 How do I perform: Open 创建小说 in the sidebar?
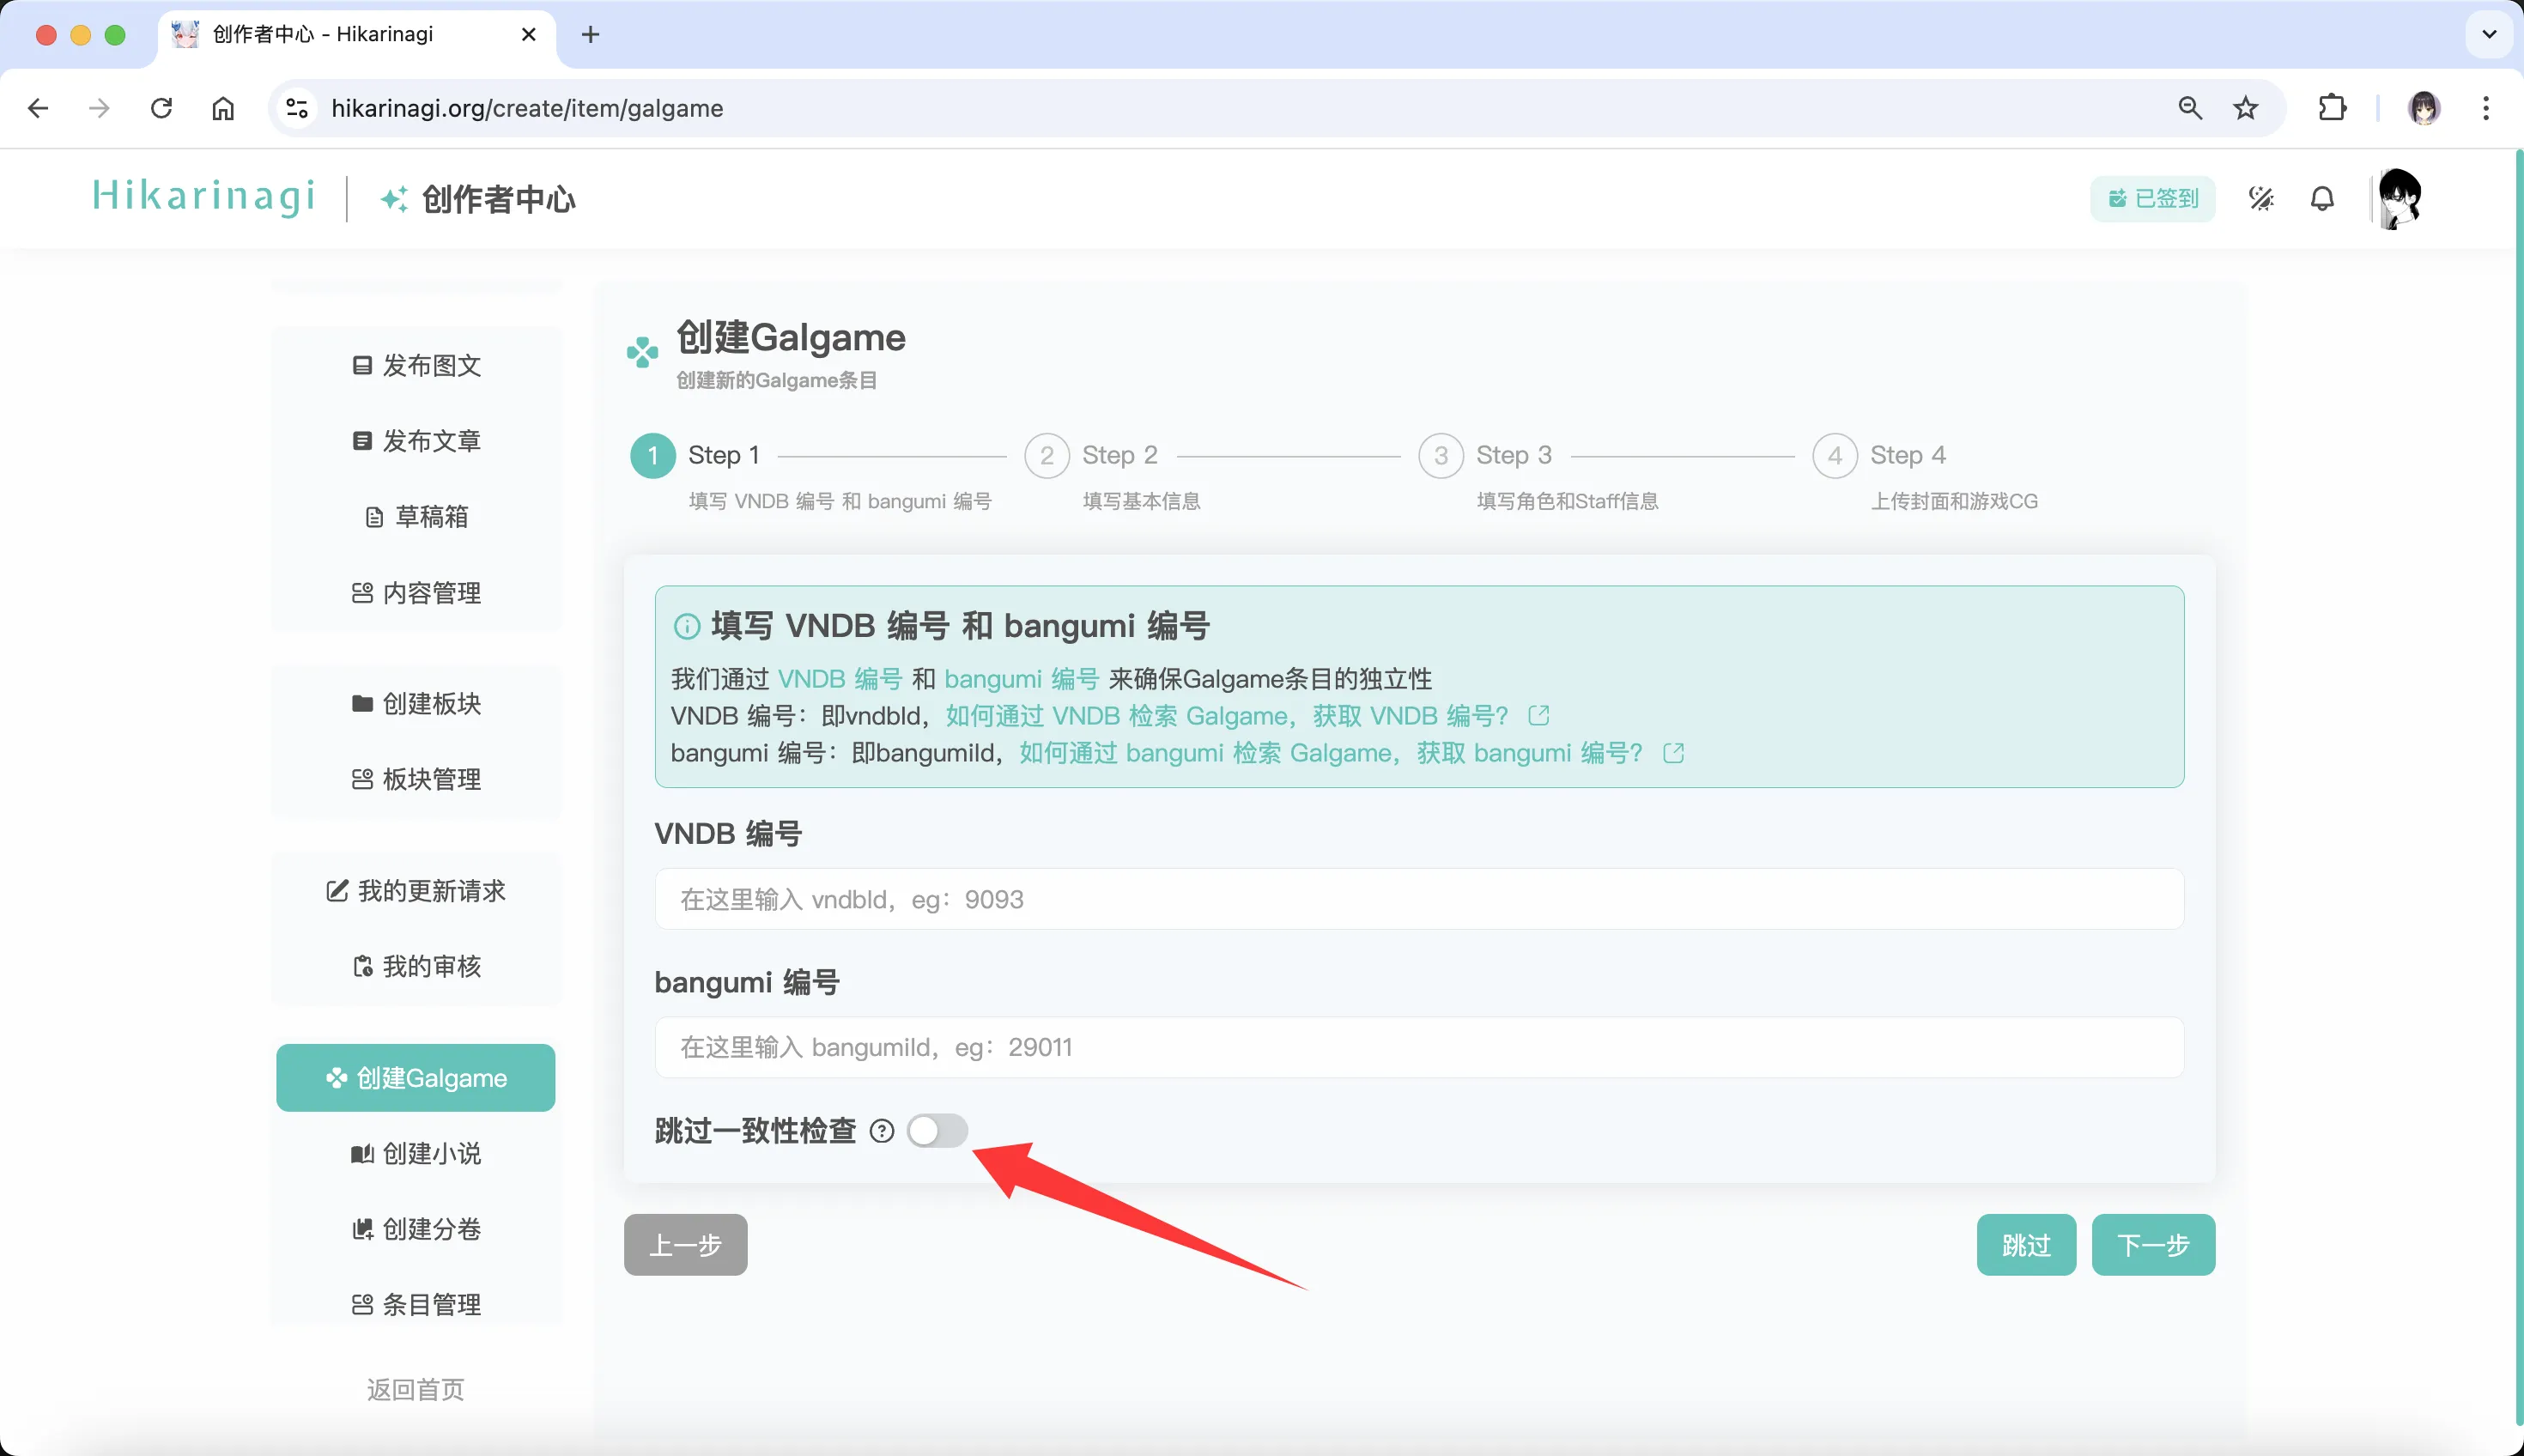pos(416,1153)
